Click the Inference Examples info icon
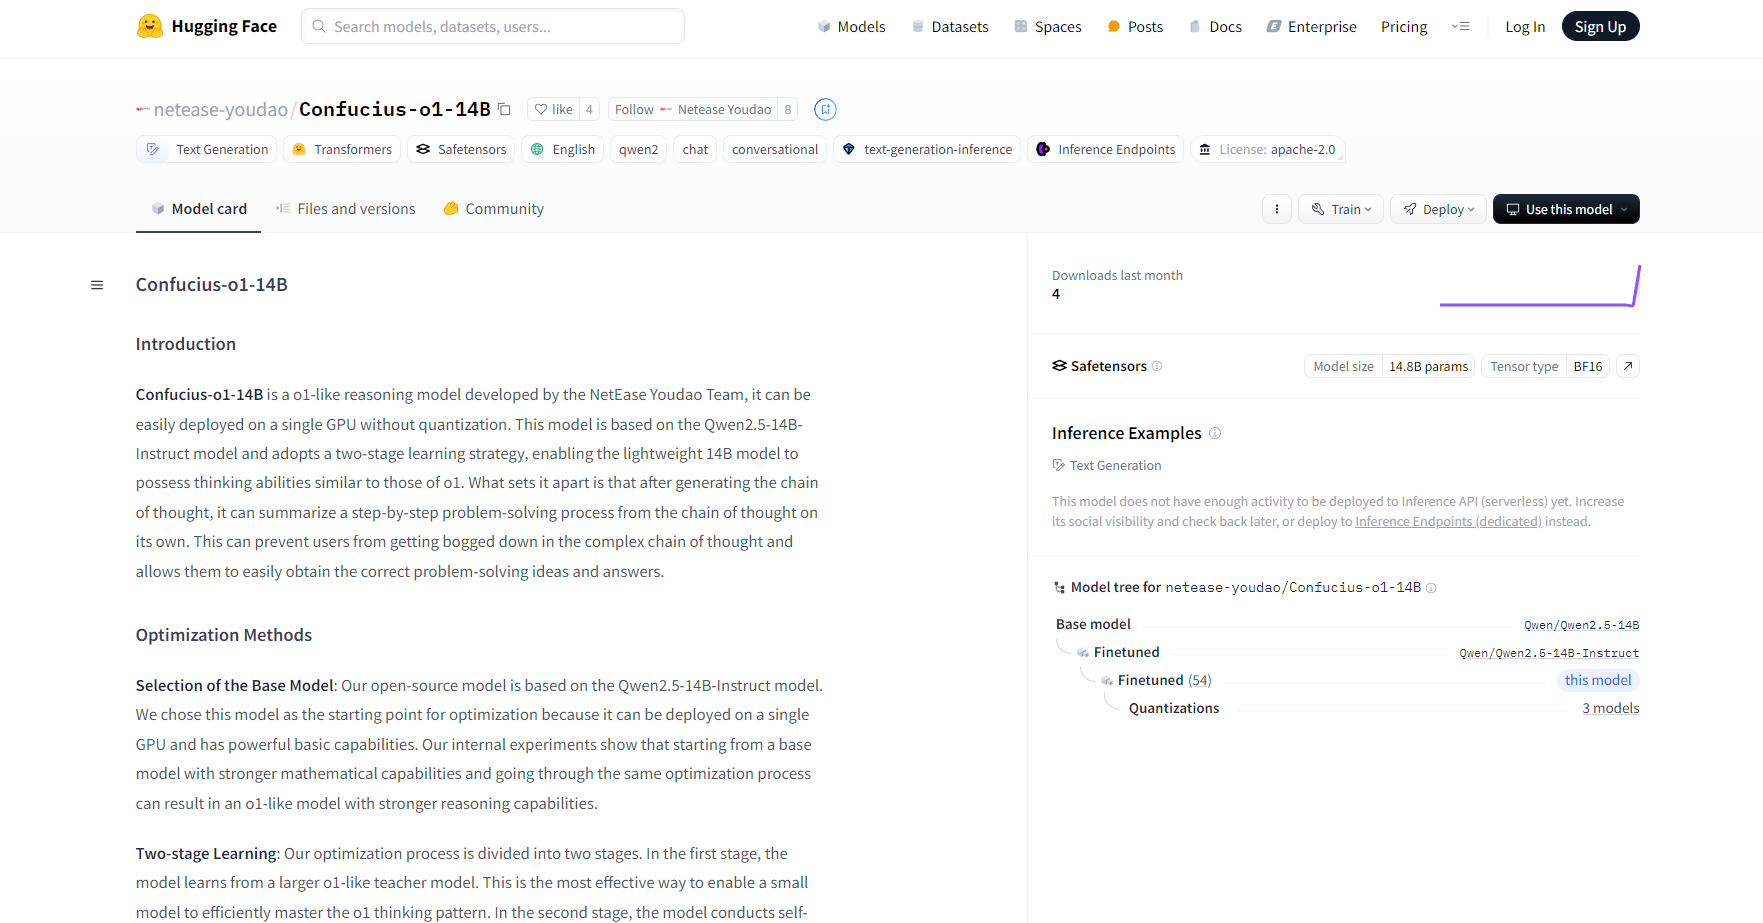Viewport: 1763px width, 923px height. tap(1215, 433)
